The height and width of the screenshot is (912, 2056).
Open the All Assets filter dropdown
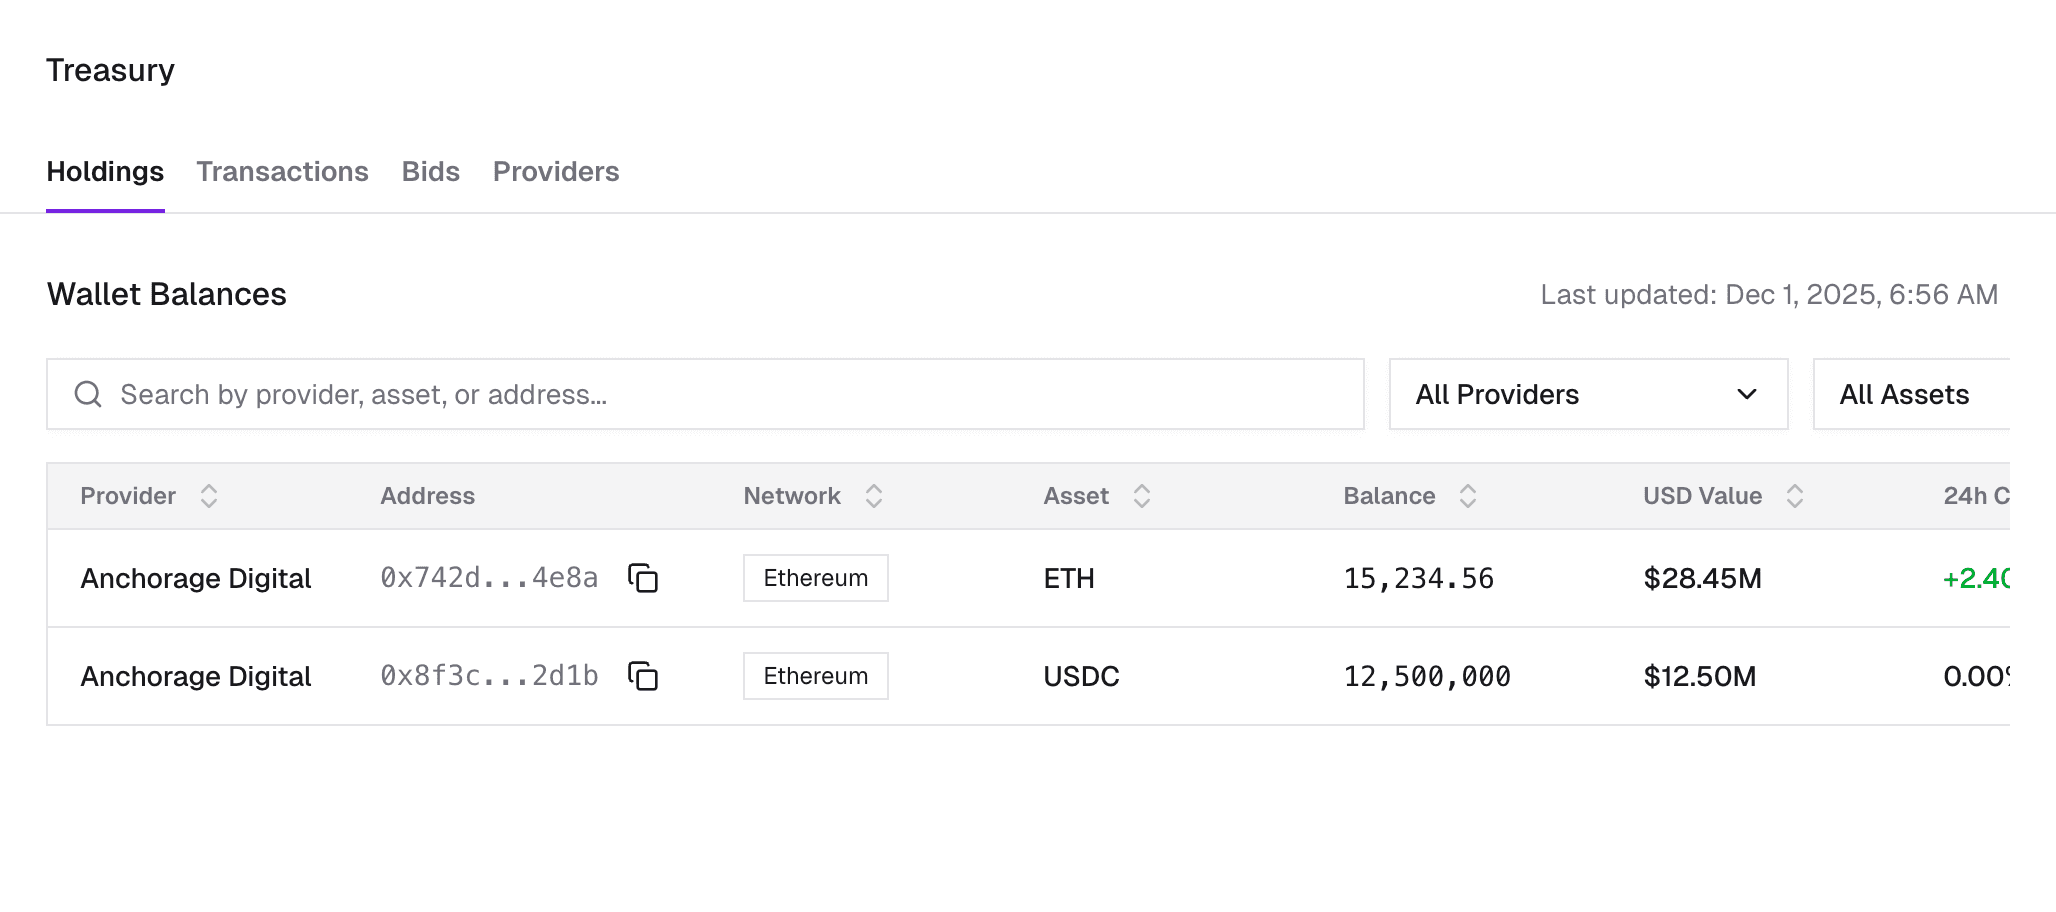[1905, 394]
